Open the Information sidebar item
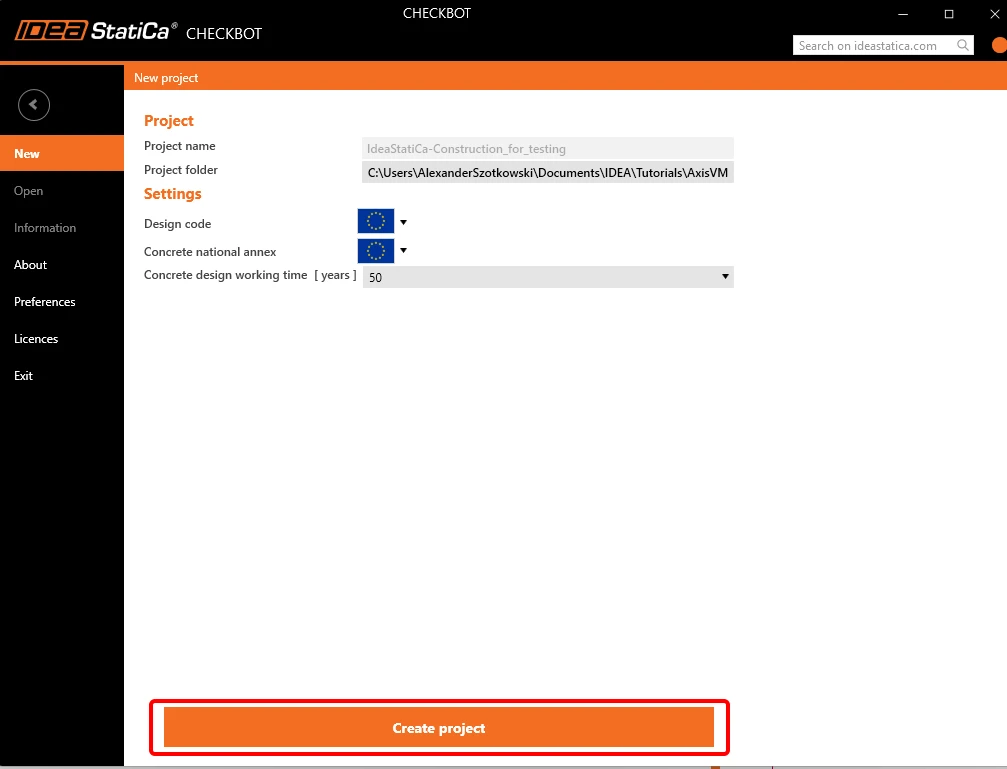Screen dimensions: 1007x769 point(62,227)
